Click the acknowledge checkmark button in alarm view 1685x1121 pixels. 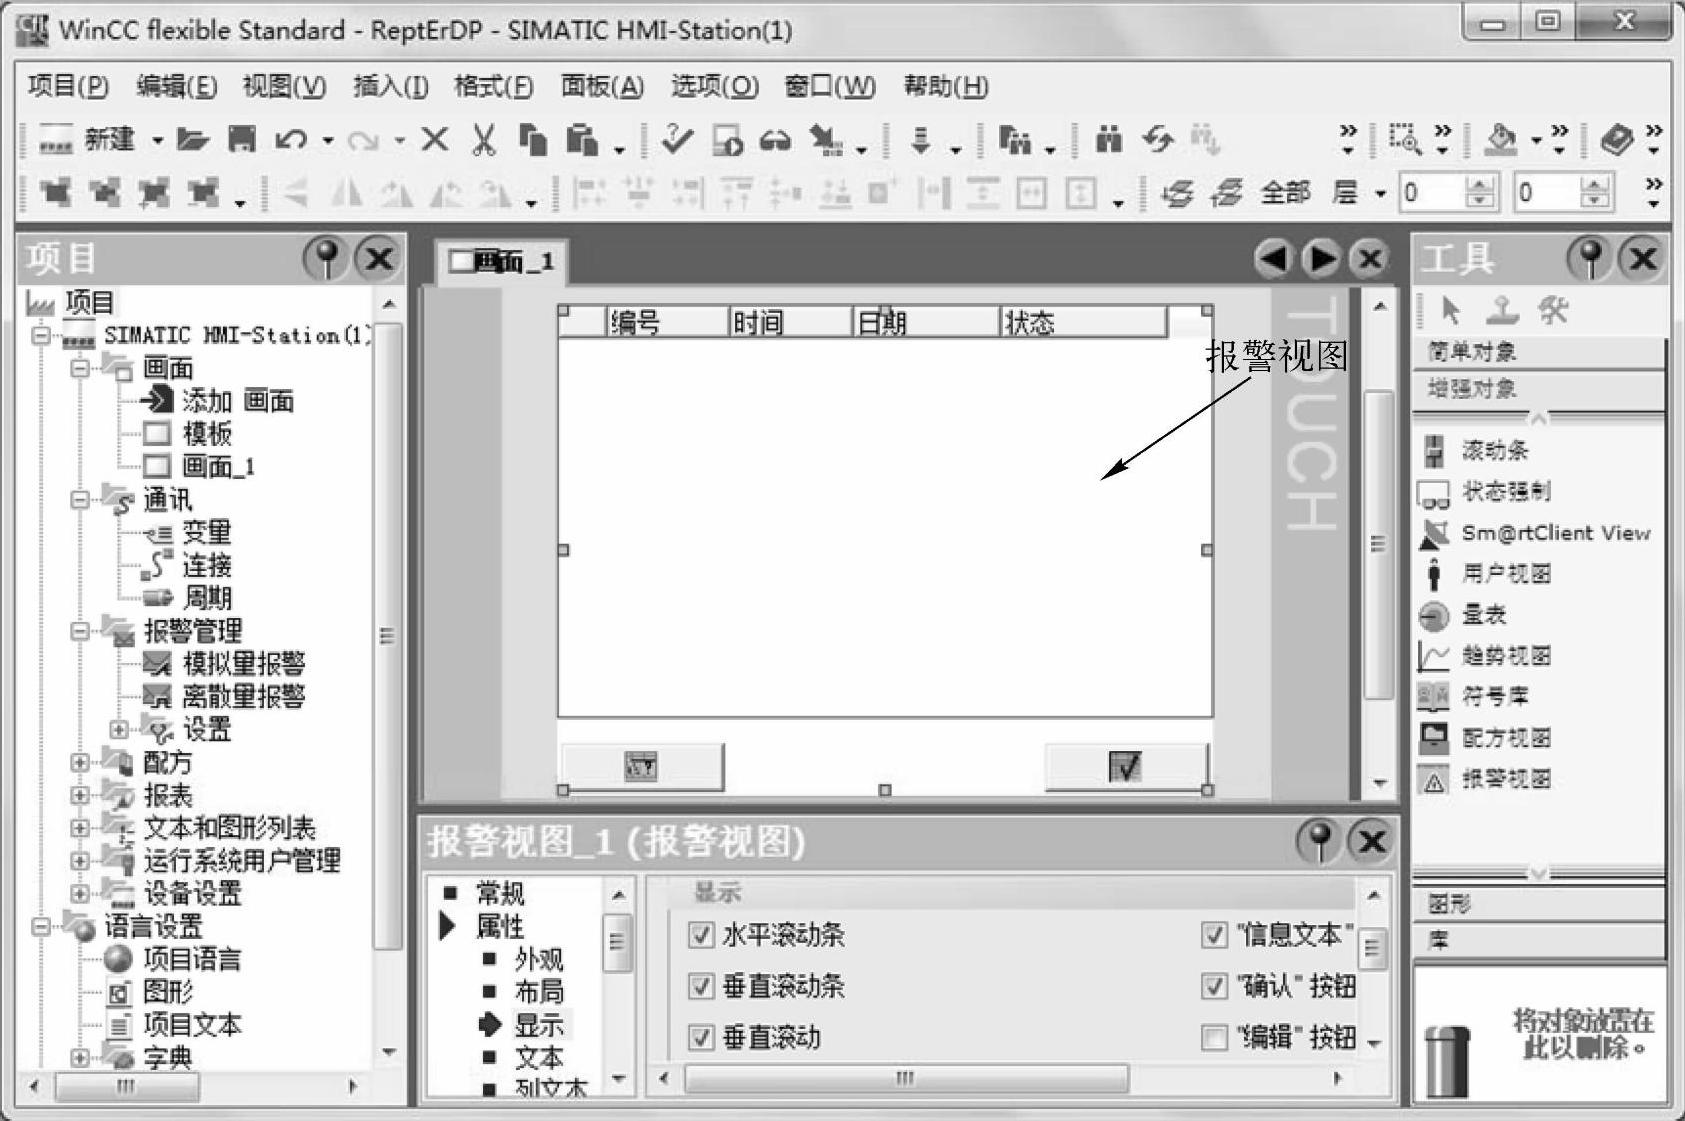(x=1126, y=767)
